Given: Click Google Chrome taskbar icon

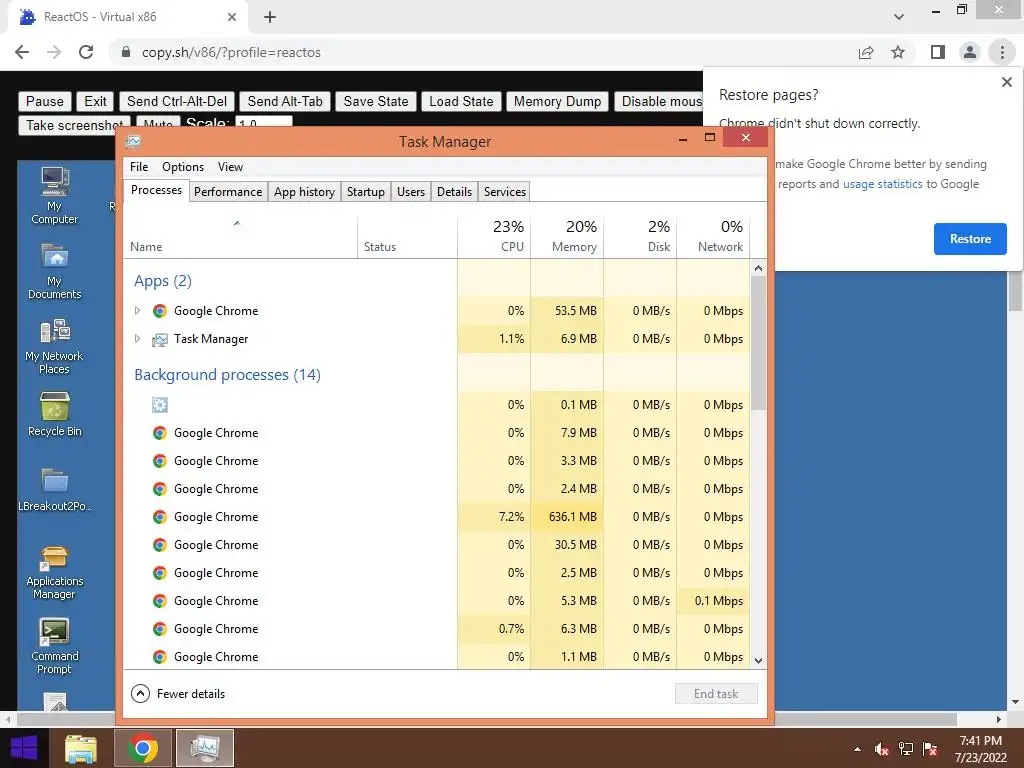Looking at the screenshot, I should [142, 748].
